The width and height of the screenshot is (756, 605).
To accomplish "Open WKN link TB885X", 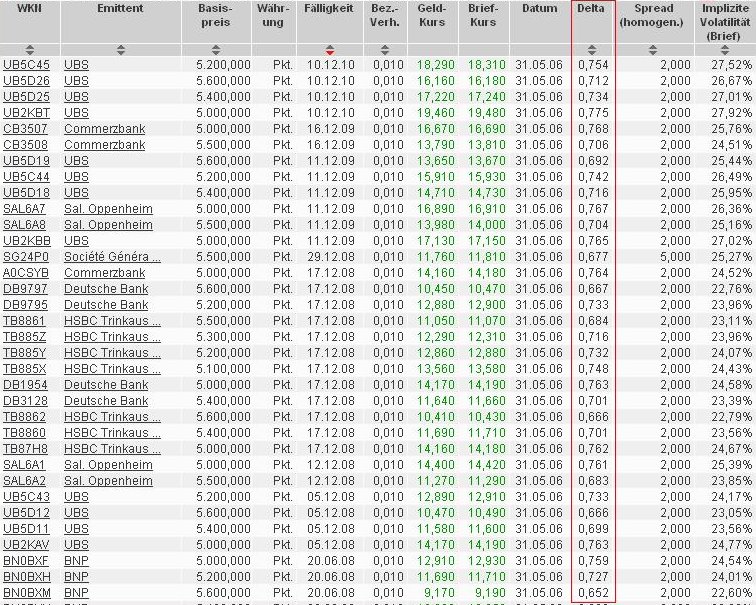I will [x=25, y=369].
